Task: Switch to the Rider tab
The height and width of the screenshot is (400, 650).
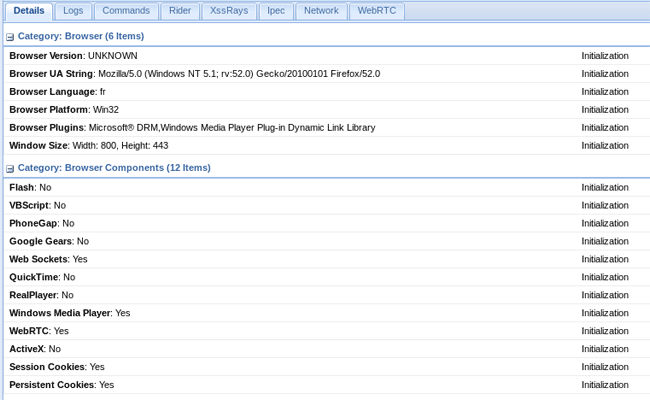Action: (180, 11)
